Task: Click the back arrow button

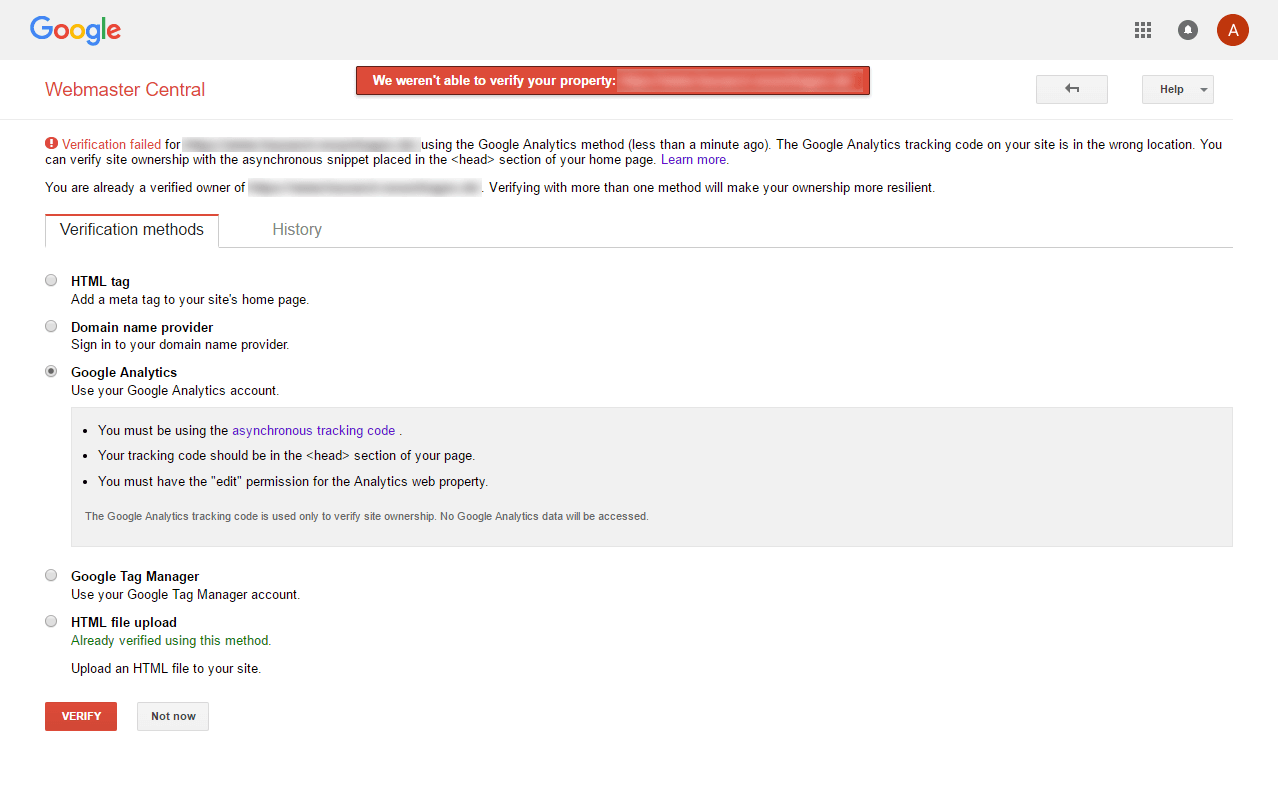Action: [x=1072, y=89]
